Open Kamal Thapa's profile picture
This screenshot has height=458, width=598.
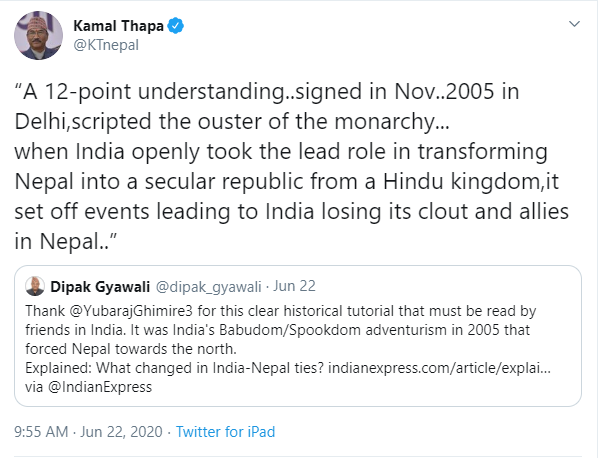pos(39,35)
